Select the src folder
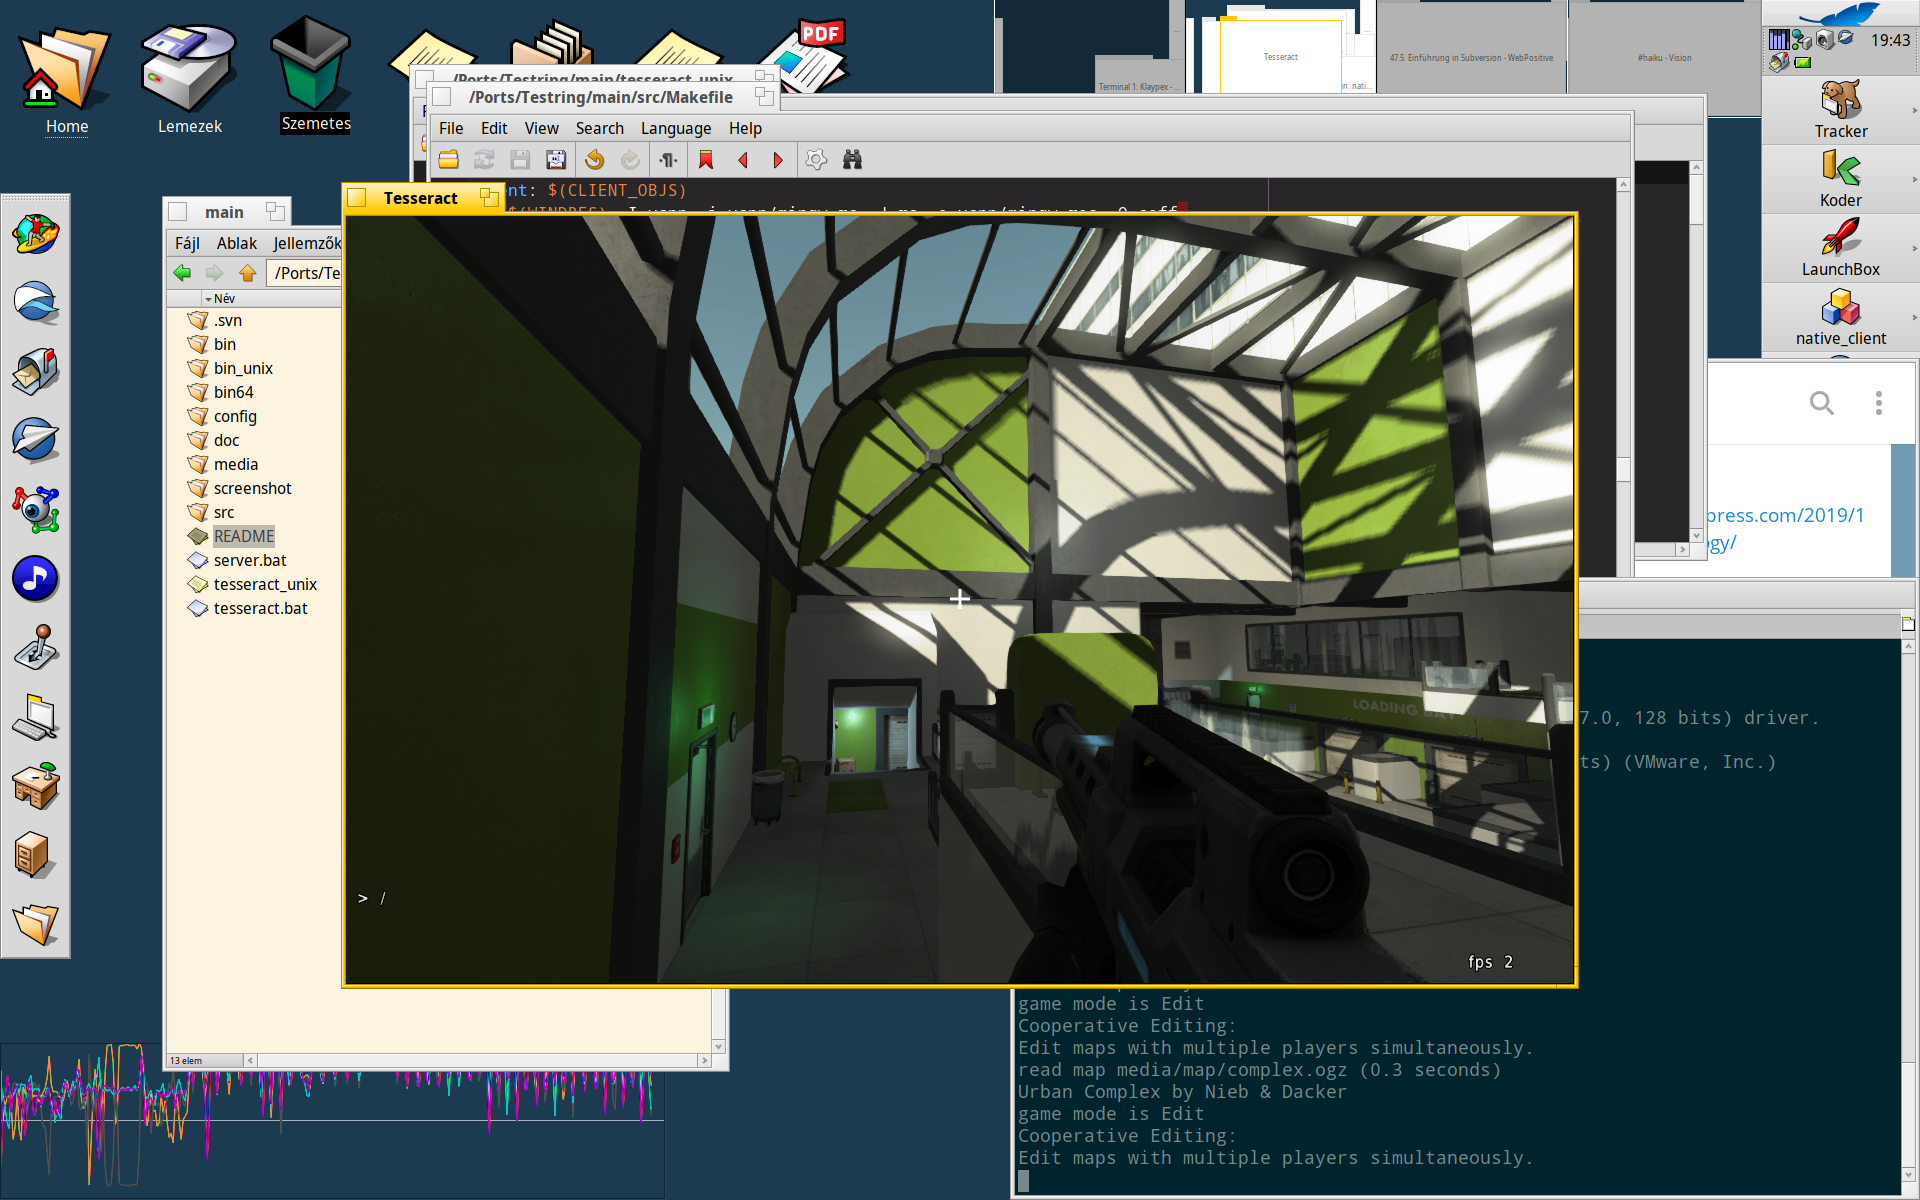This screenshot has width=1920, height=1200. [x=224, y=512]
